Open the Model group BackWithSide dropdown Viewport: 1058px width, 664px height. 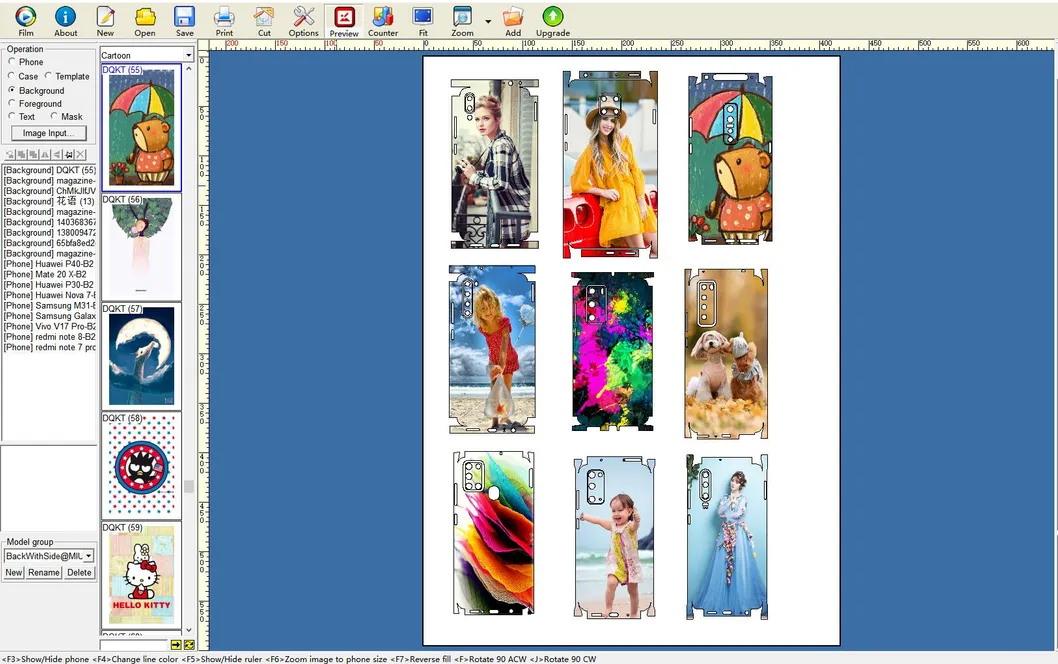[88, 556]
